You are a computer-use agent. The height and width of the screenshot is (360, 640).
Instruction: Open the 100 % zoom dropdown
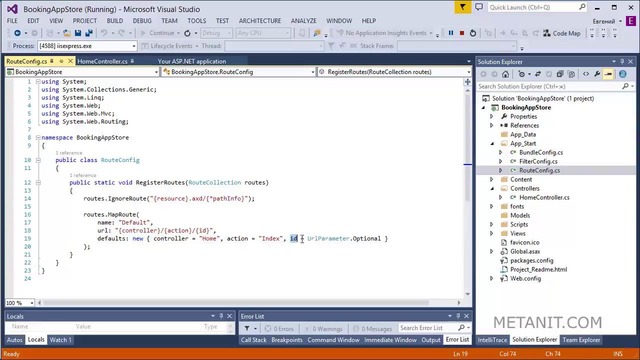click(x=20, y=303)
